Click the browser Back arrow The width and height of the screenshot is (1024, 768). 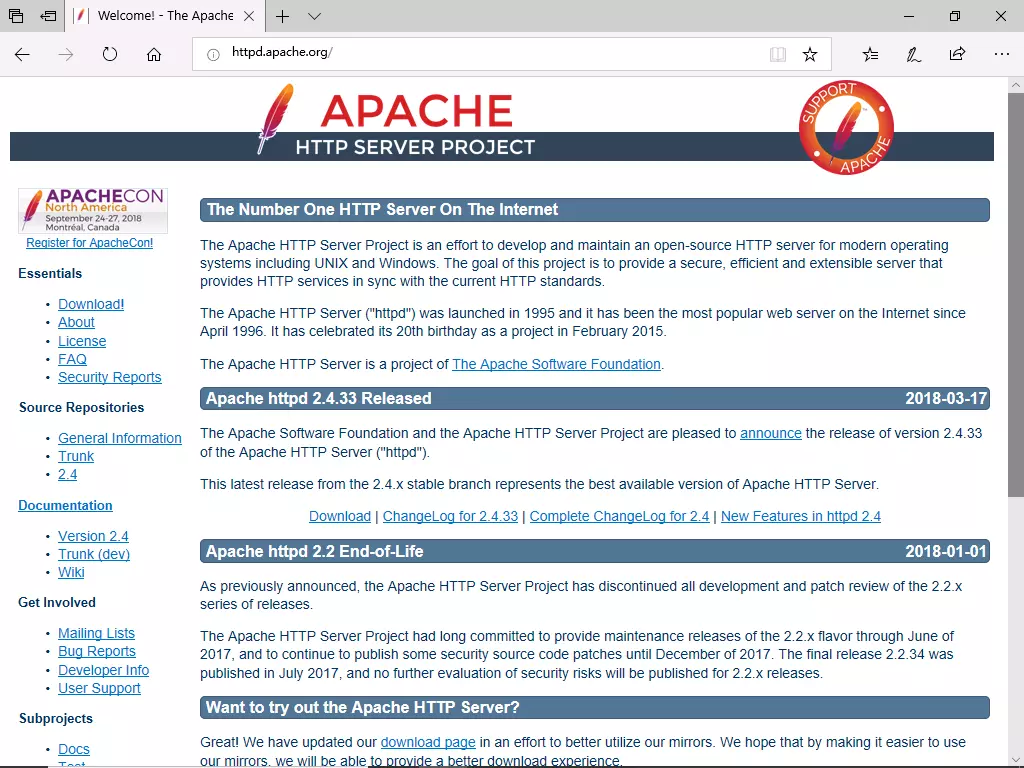click(22, 54)
